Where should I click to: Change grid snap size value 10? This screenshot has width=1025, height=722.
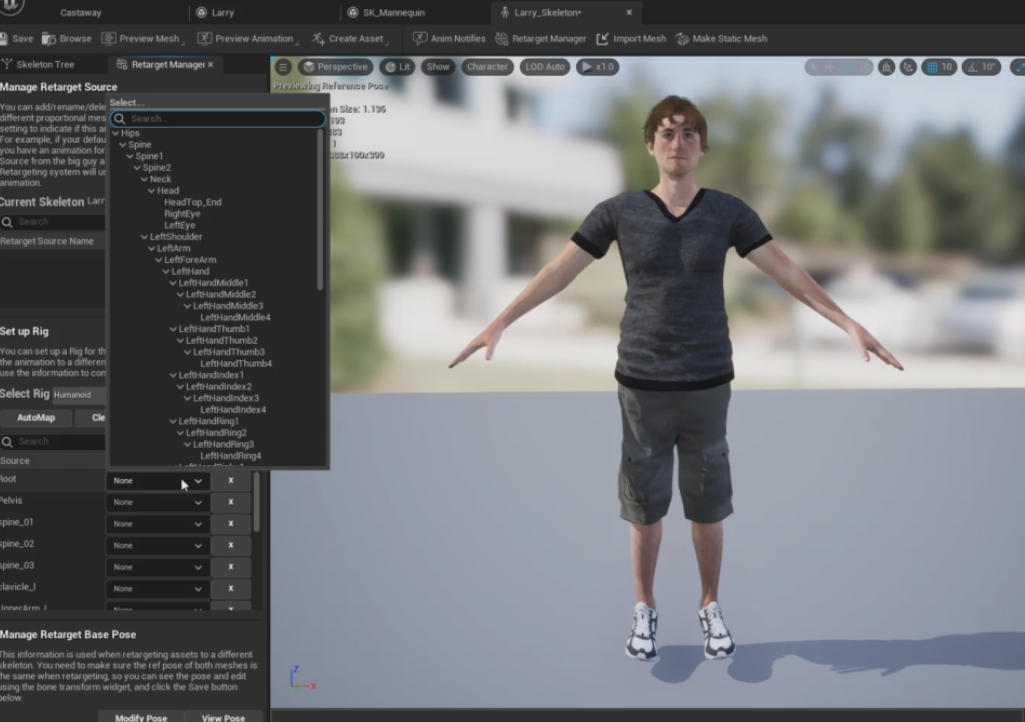pyautogui.click(x=947, y=67)
